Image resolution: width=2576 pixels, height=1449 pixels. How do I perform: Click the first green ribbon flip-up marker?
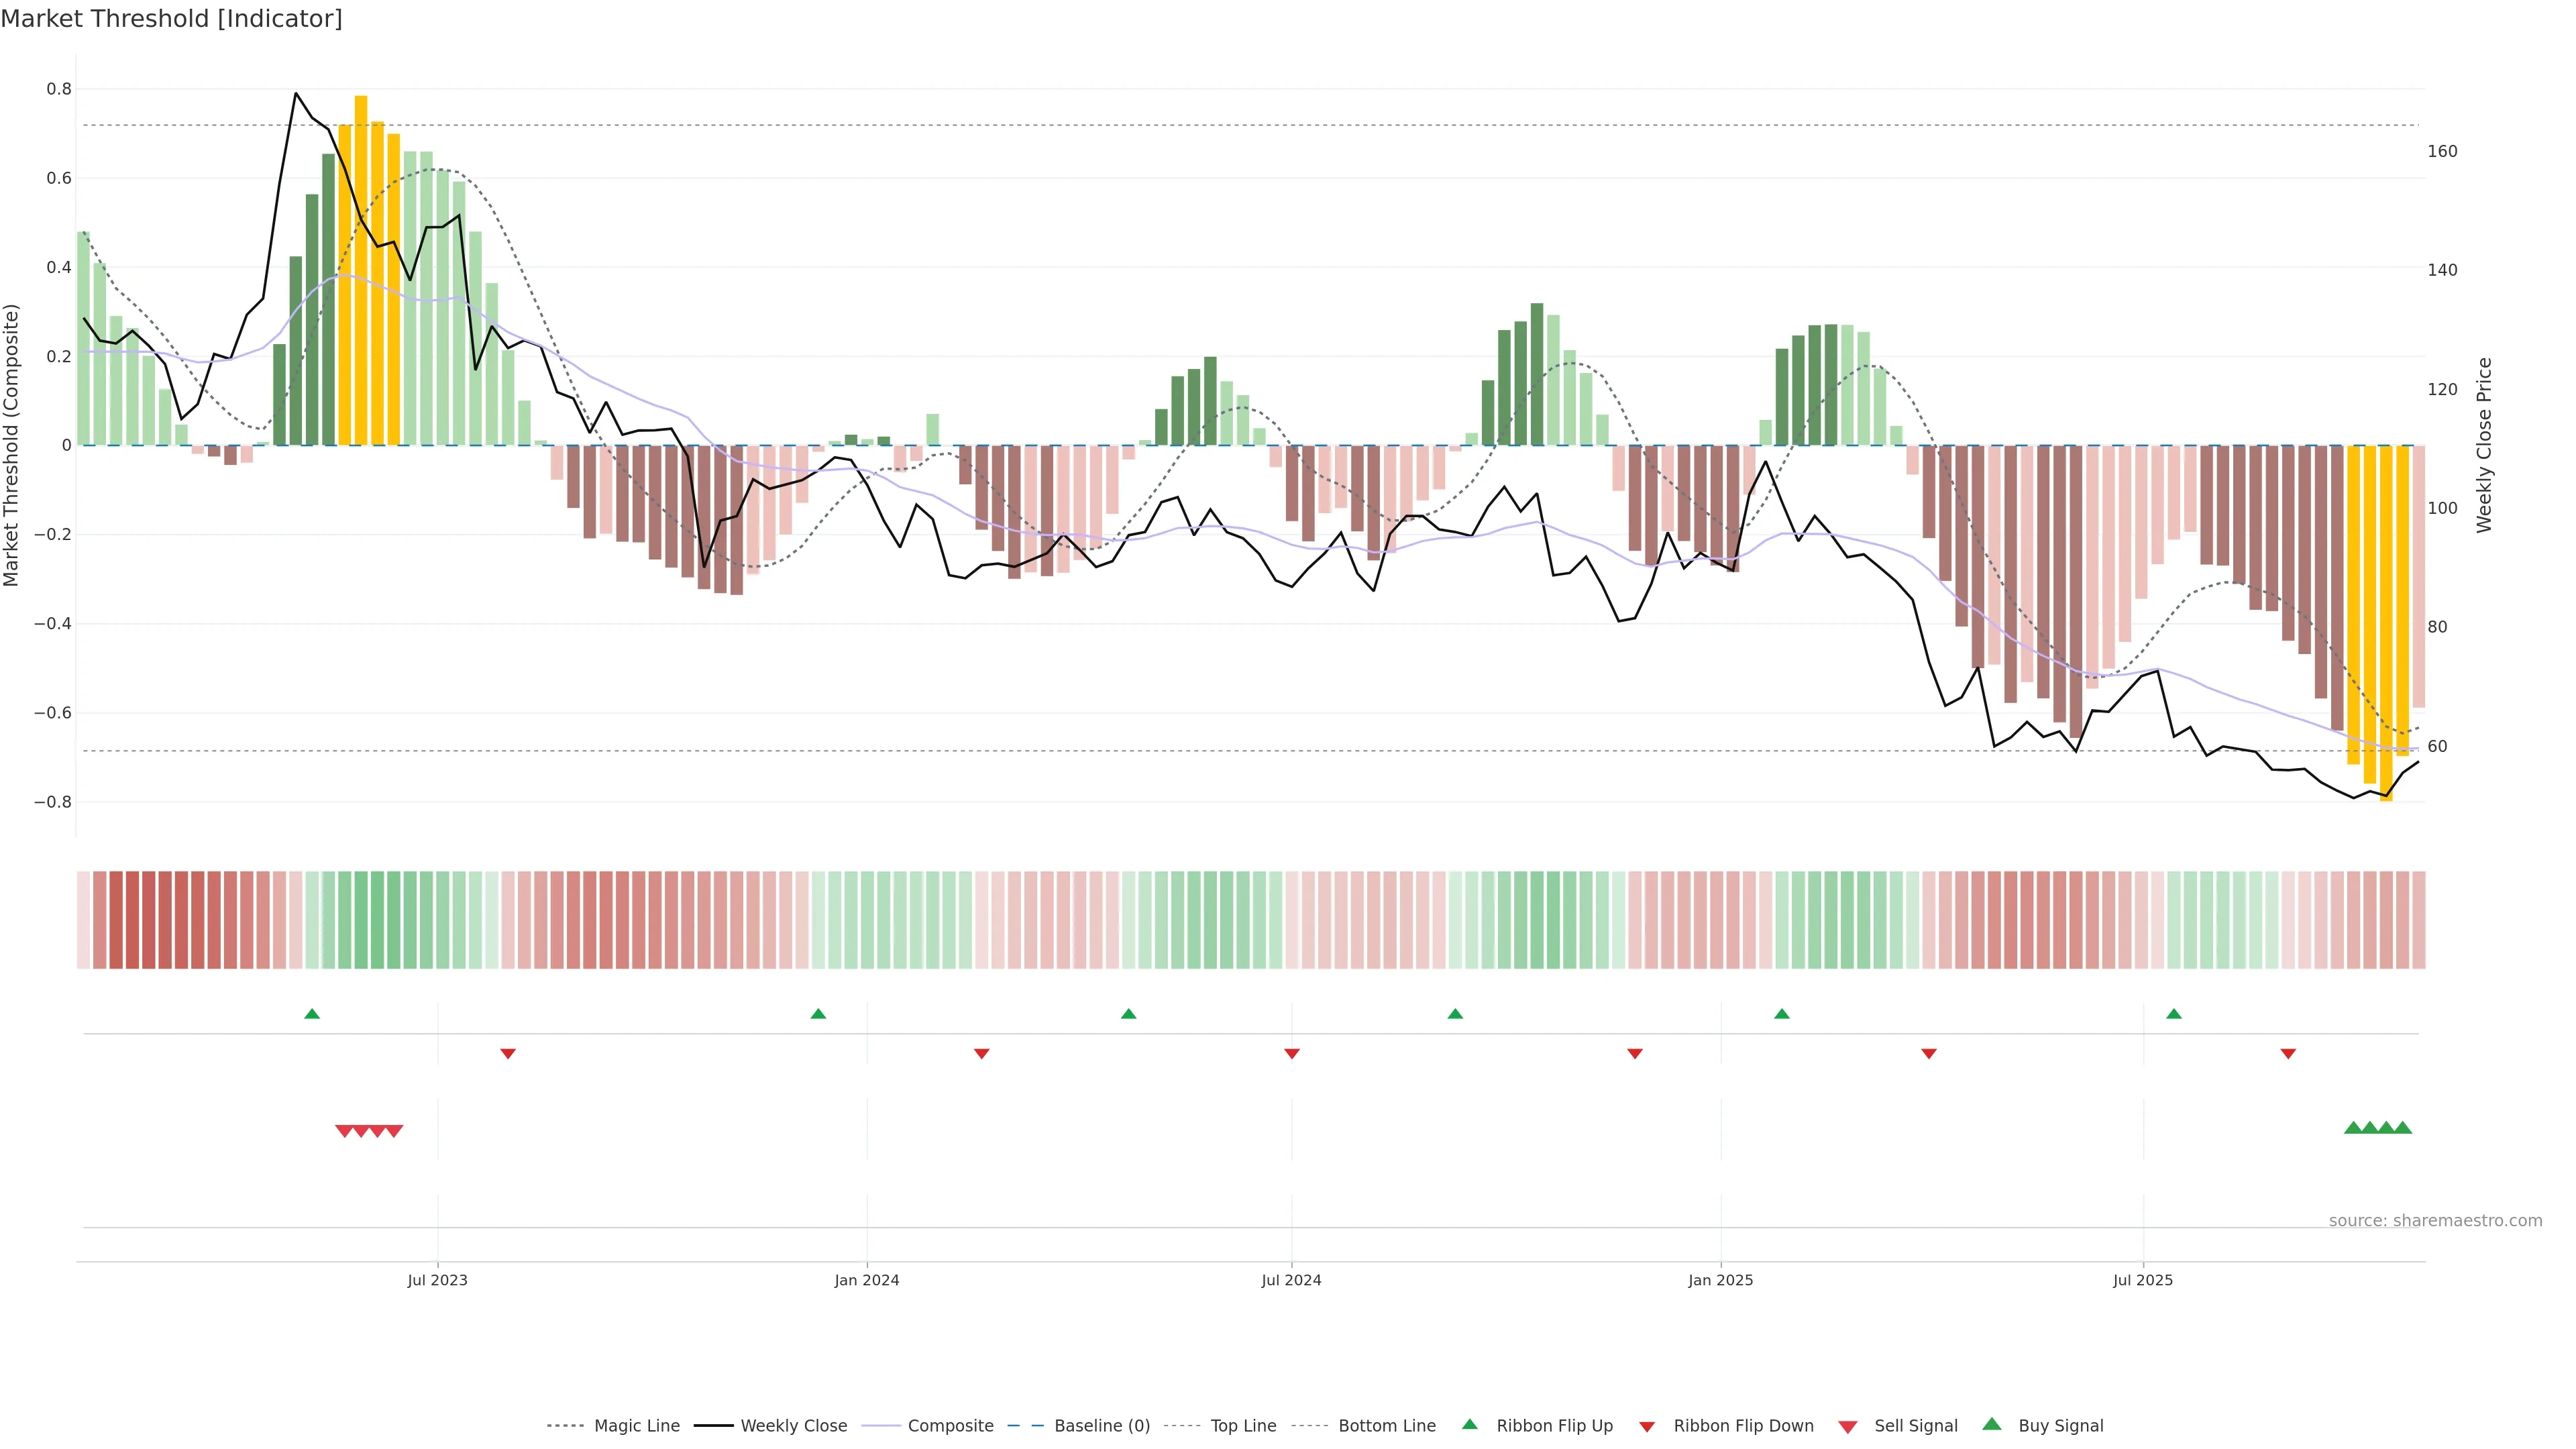click(x=312, y=1014)
